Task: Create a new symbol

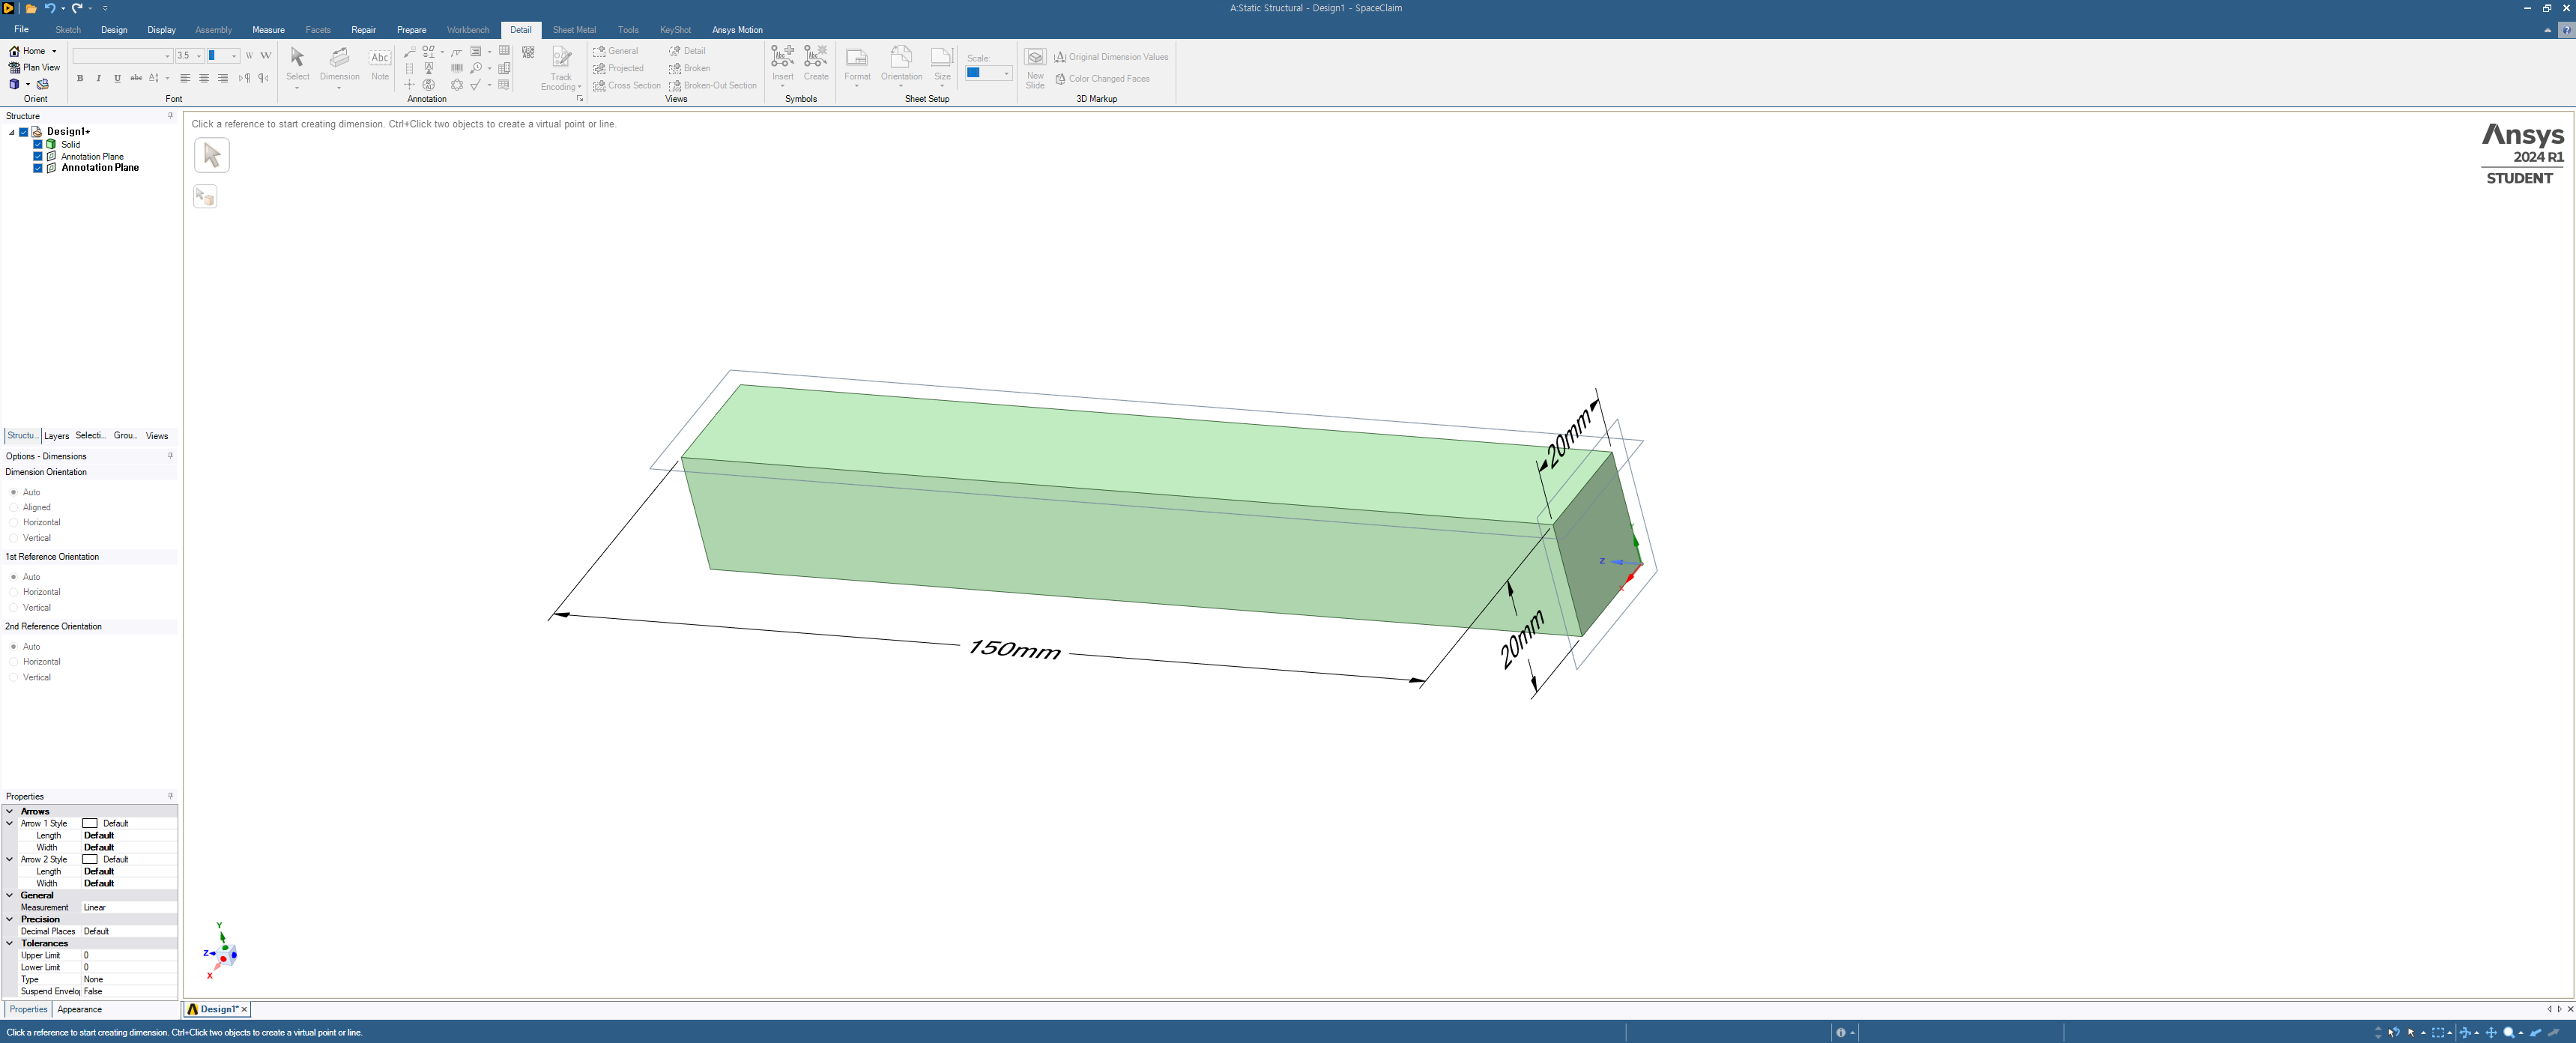Action: (816, 64)
